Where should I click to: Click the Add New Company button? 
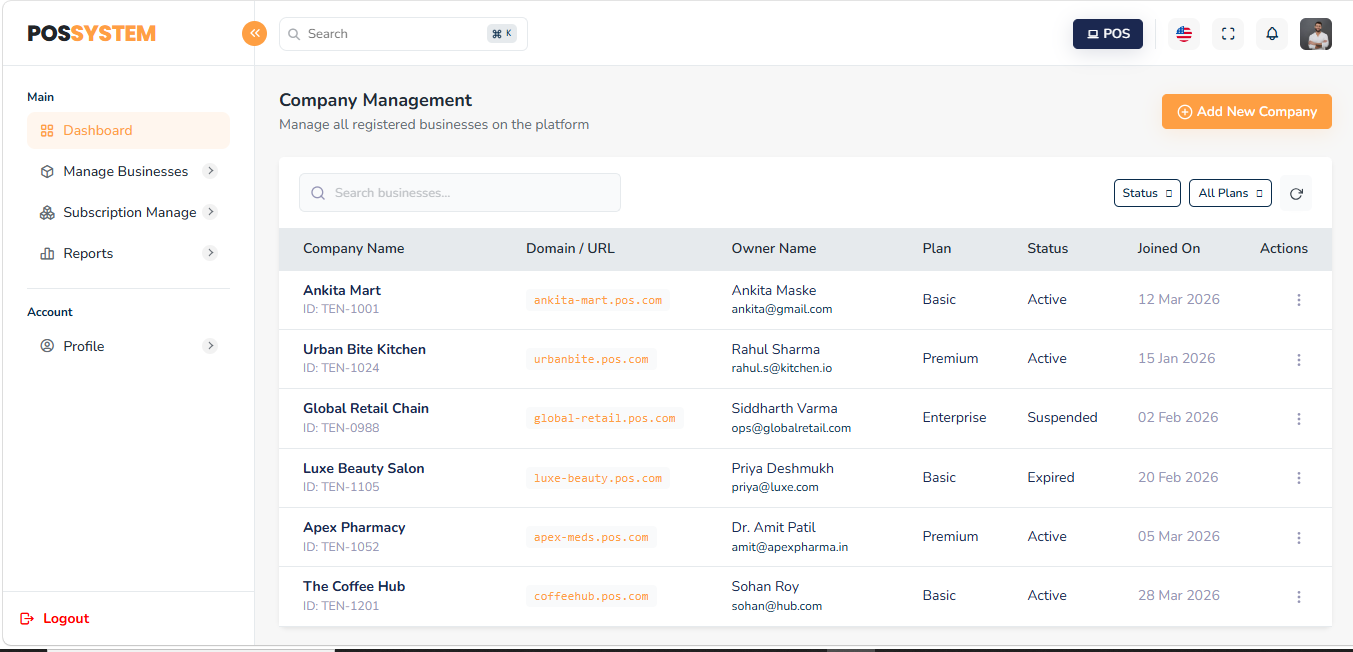pos(1246,112)
